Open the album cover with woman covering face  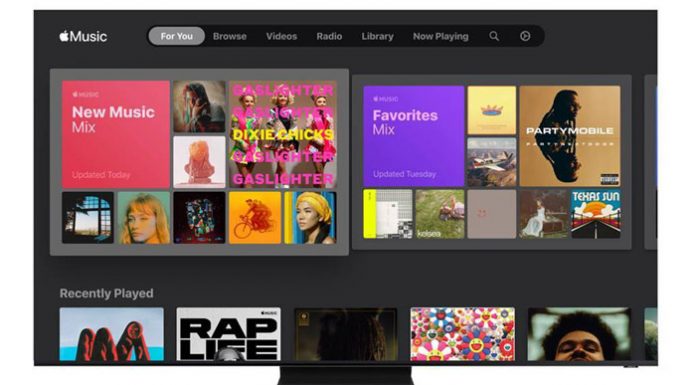199,107
